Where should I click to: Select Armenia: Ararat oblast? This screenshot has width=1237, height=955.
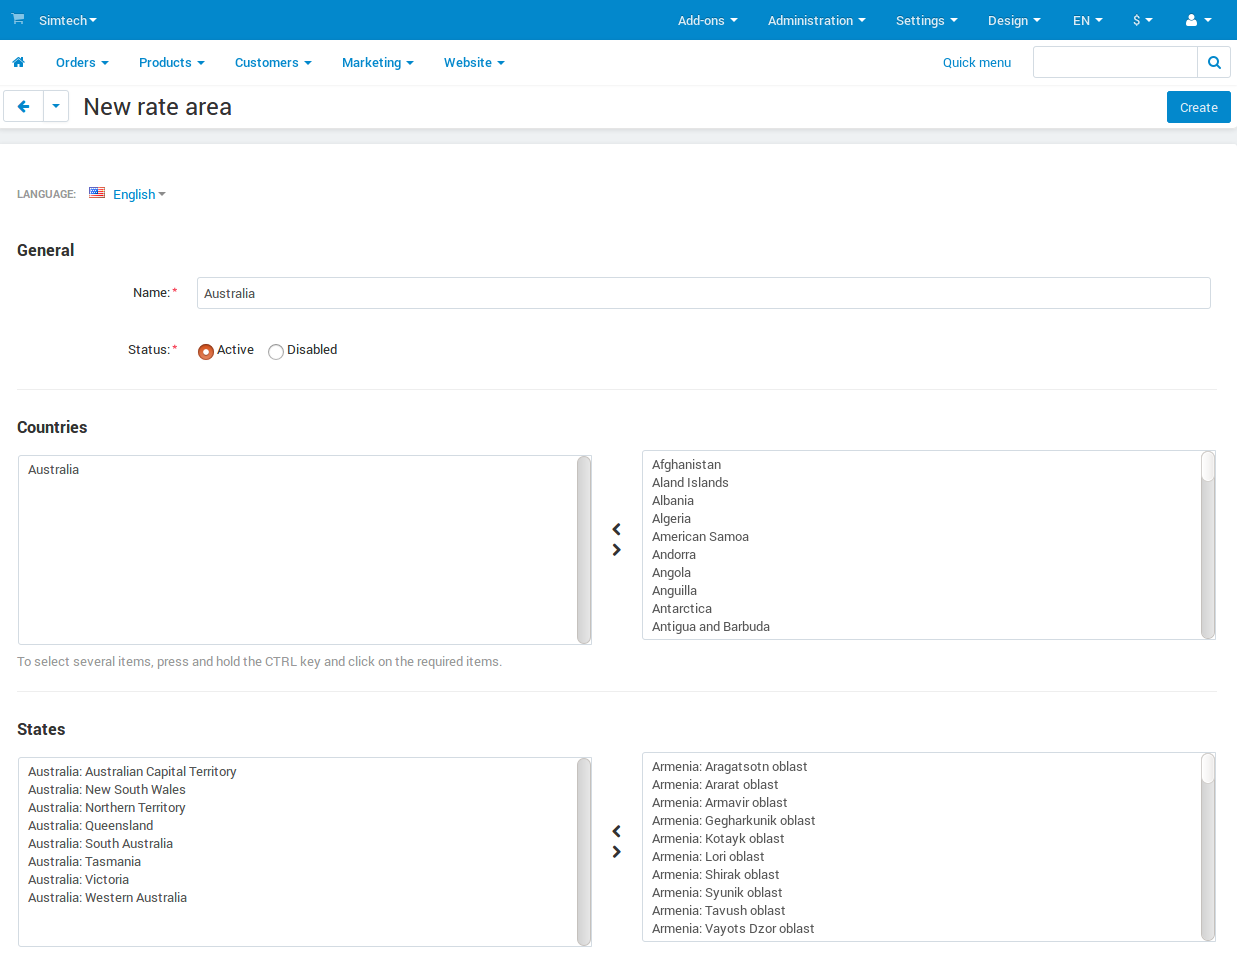tap(715, 784)
